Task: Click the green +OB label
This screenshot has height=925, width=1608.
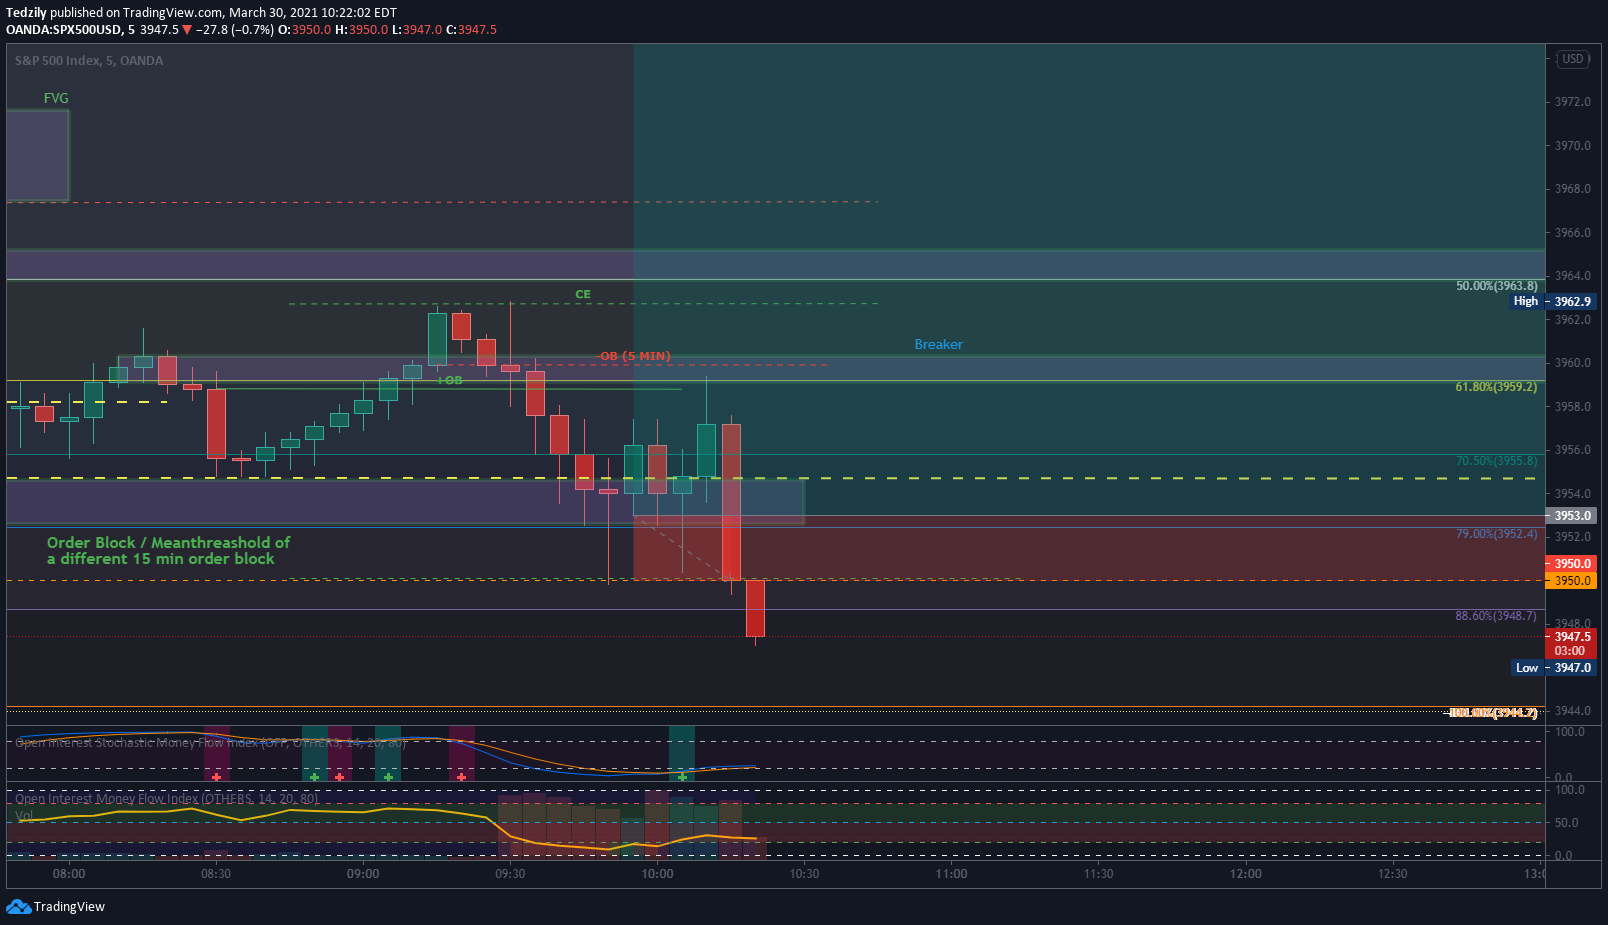Action: (x=450, y=380)
